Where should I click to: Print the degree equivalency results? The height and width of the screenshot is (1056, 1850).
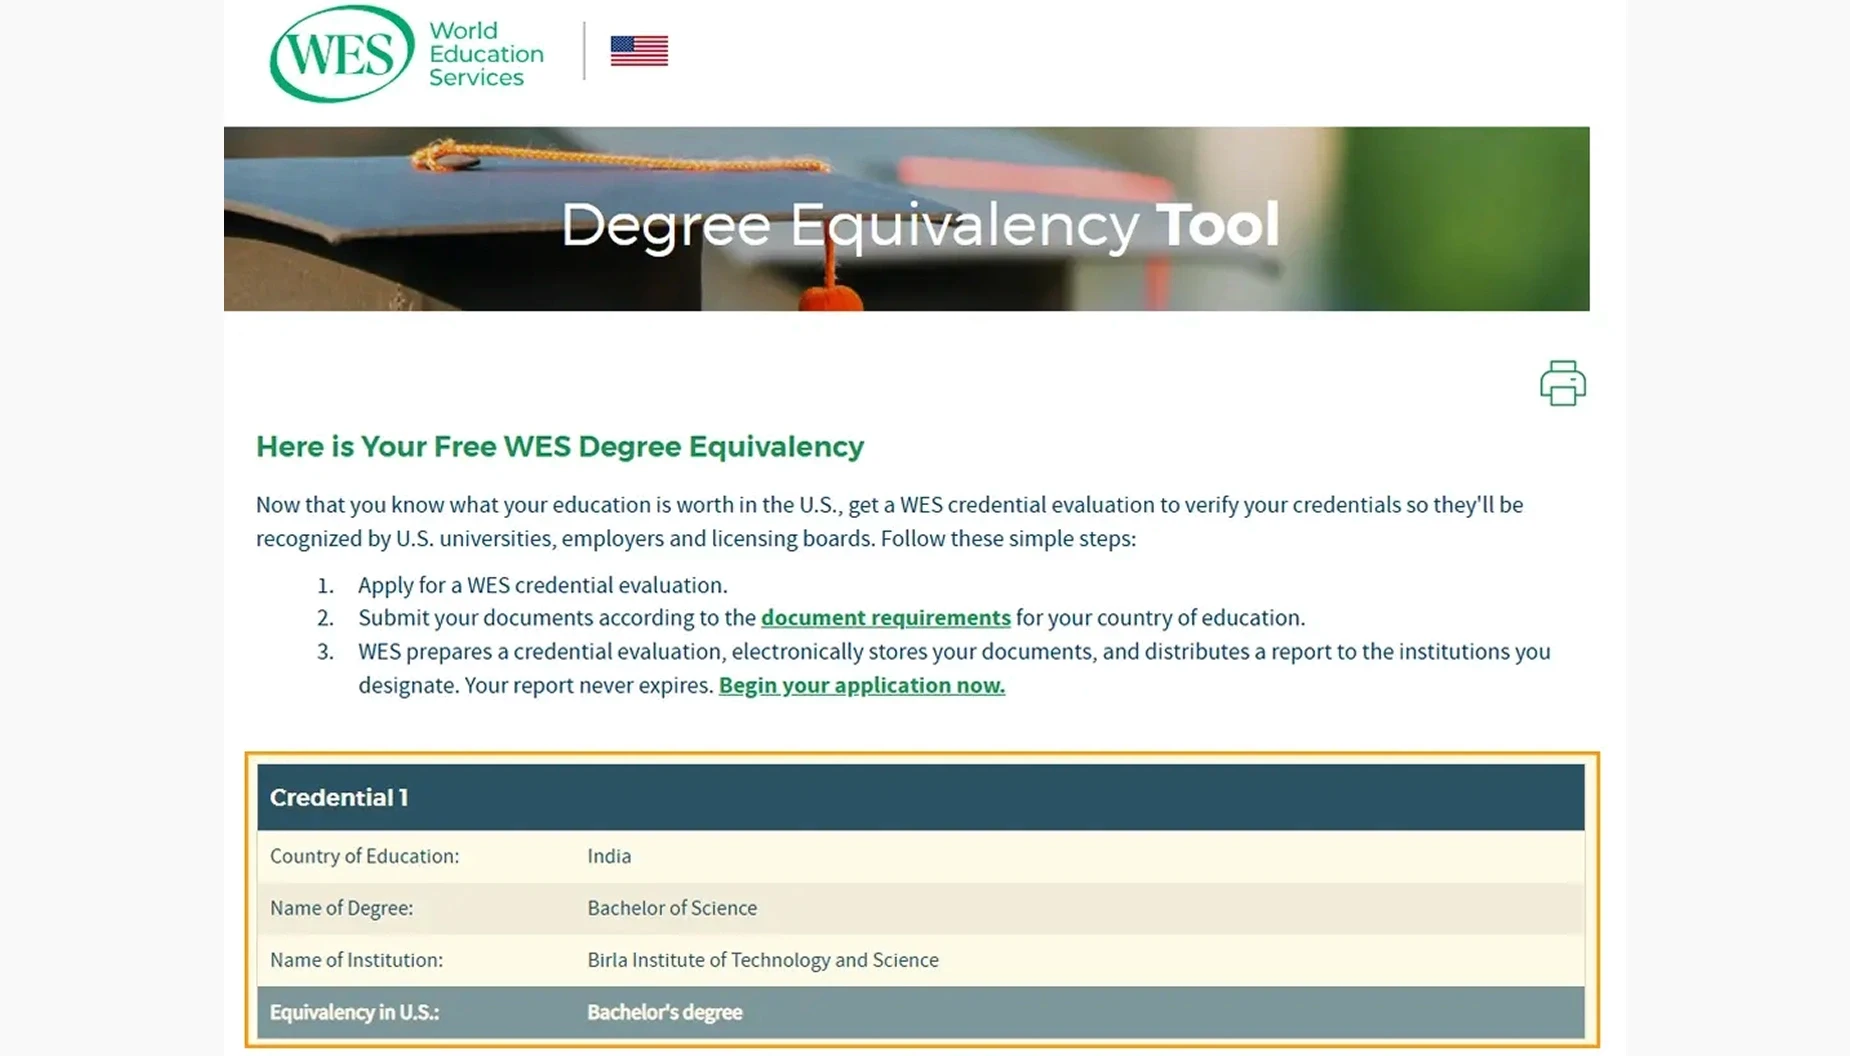1562,383
